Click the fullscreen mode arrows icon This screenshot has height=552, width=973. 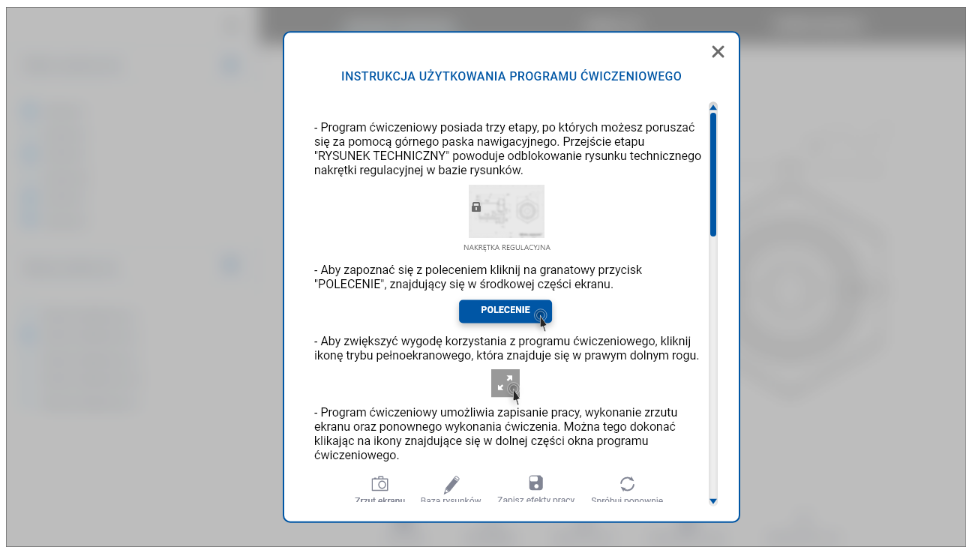tap(505, 383)
